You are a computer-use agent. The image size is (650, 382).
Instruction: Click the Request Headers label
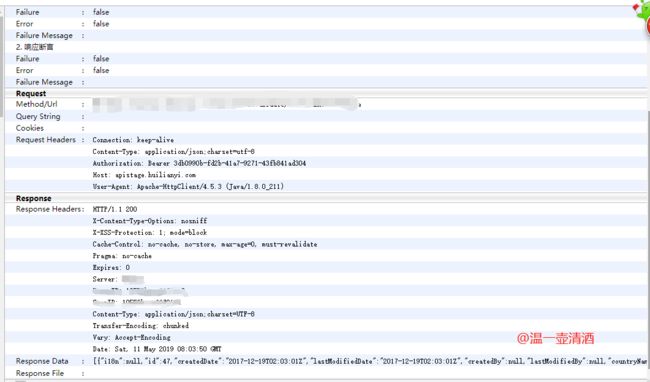(46, 140)
